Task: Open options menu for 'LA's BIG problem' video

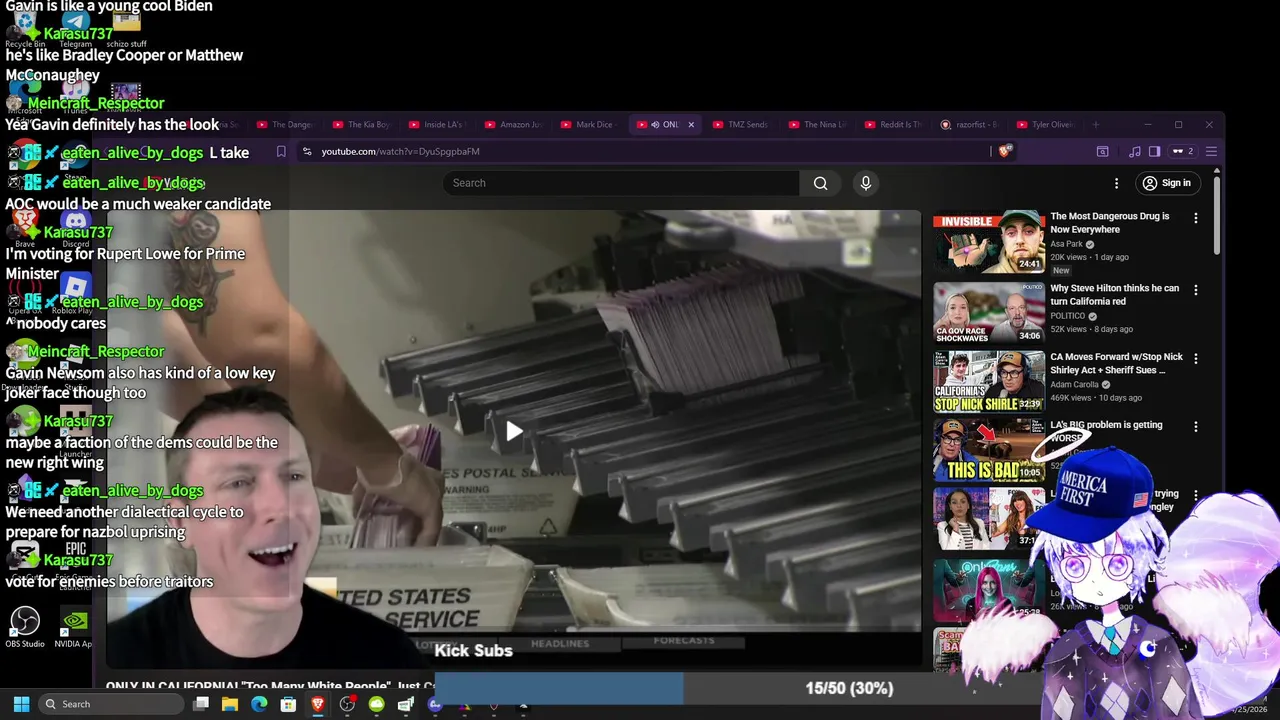Action: (x=1195, y=426)
